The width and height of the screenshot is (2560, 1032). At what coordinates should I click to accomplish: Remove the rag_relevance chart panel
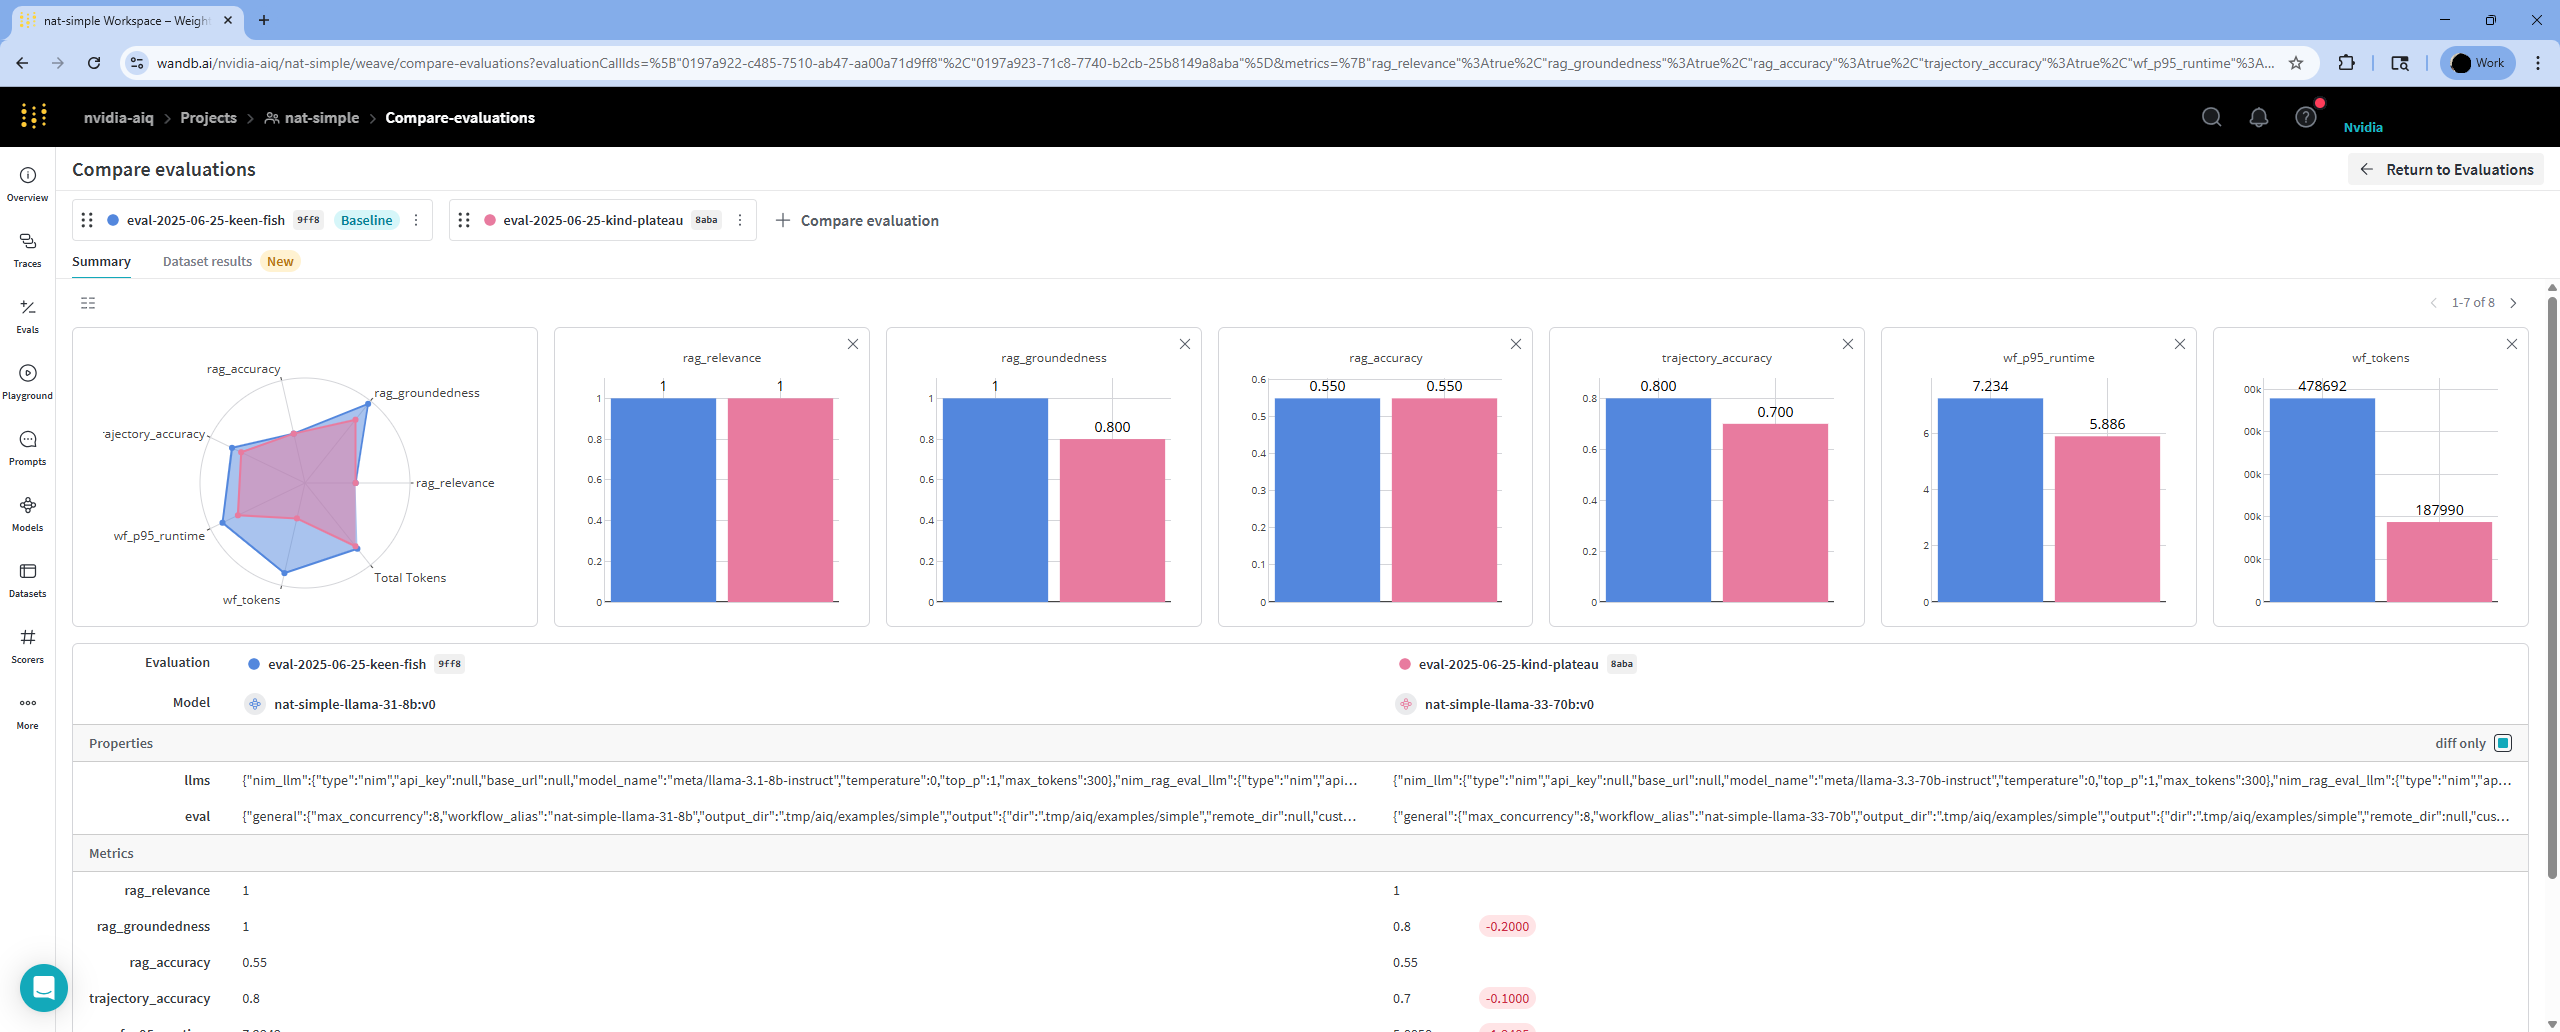[853, 344]
